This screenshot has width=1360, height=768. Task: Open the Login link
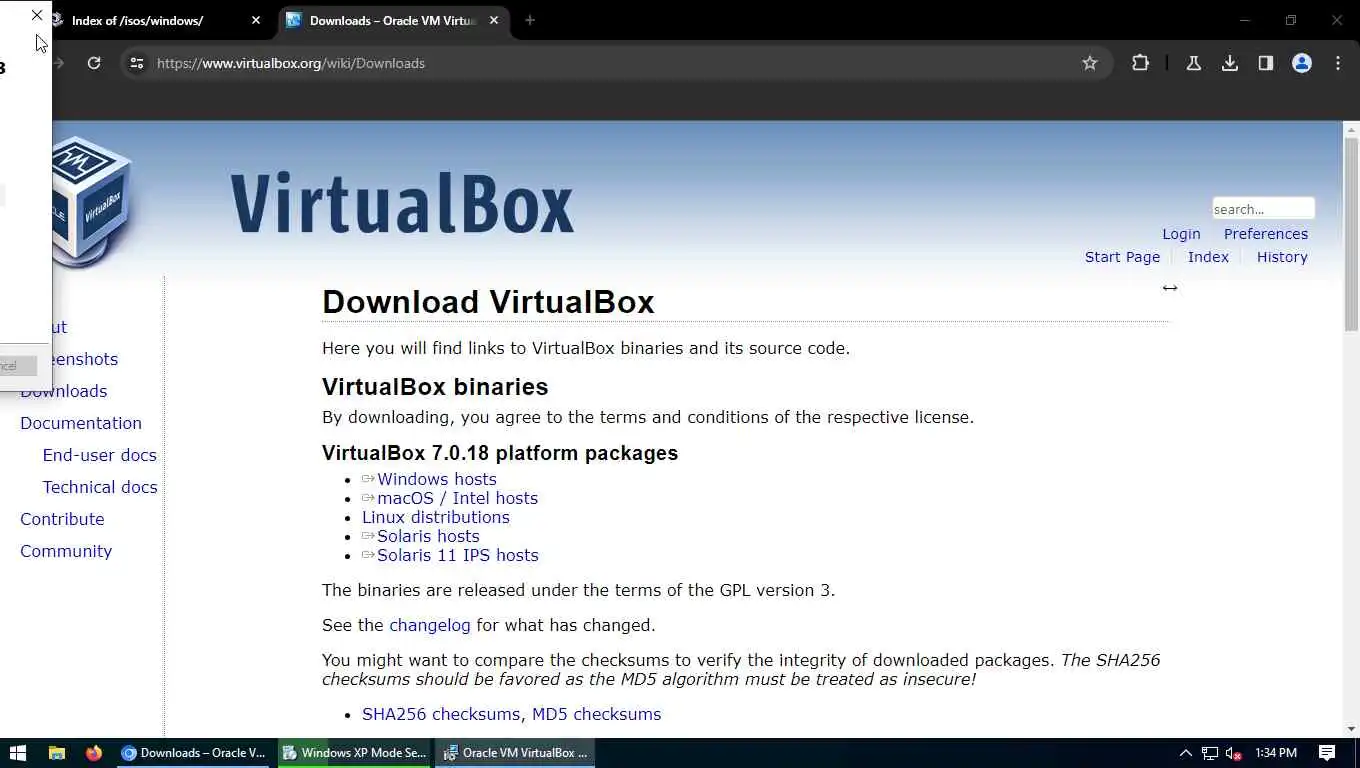1181,234
